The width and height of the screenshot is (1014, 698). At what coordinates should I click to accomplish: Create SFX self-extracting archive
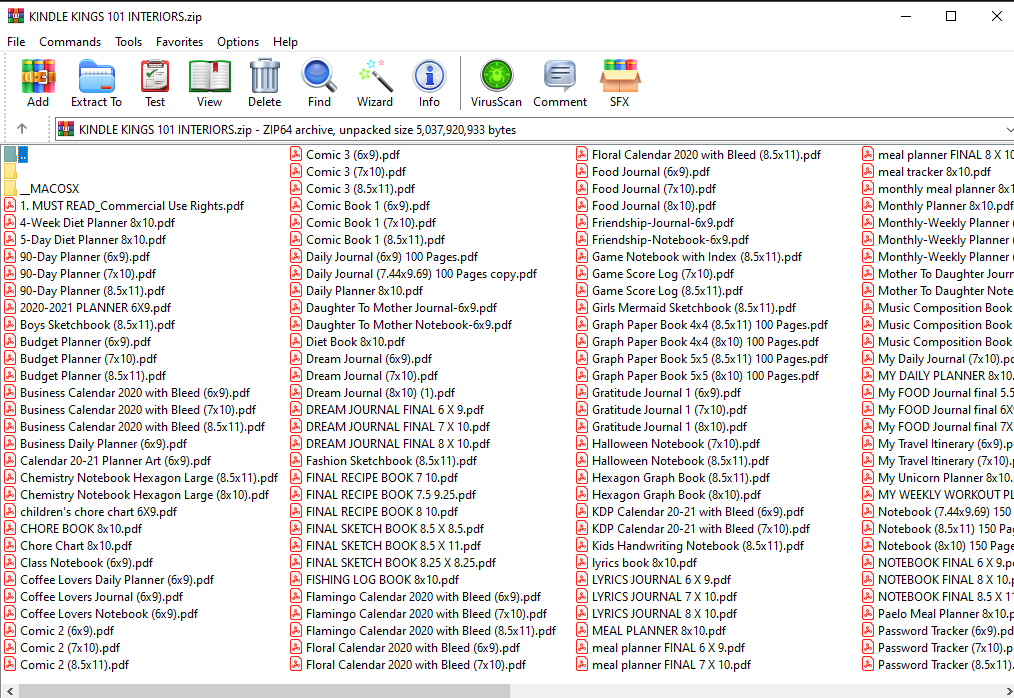(x=620, y=83)
